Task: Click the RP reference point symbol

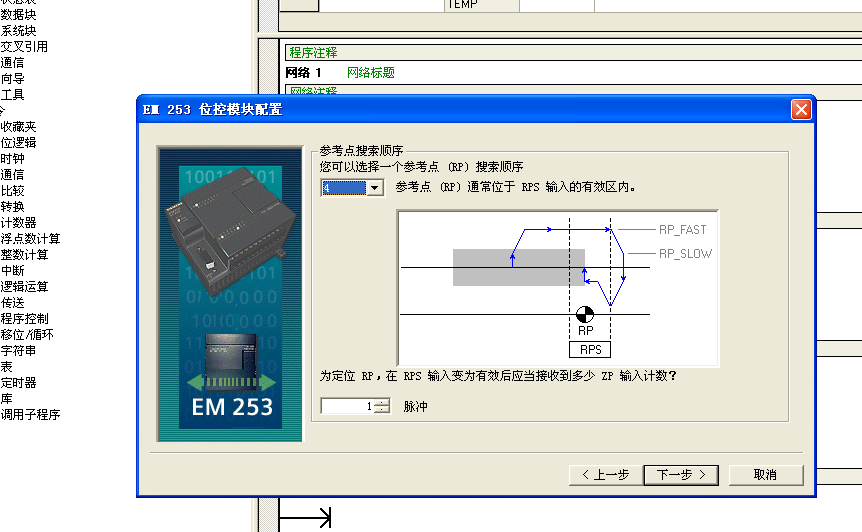Action: (x=585, y=314)
